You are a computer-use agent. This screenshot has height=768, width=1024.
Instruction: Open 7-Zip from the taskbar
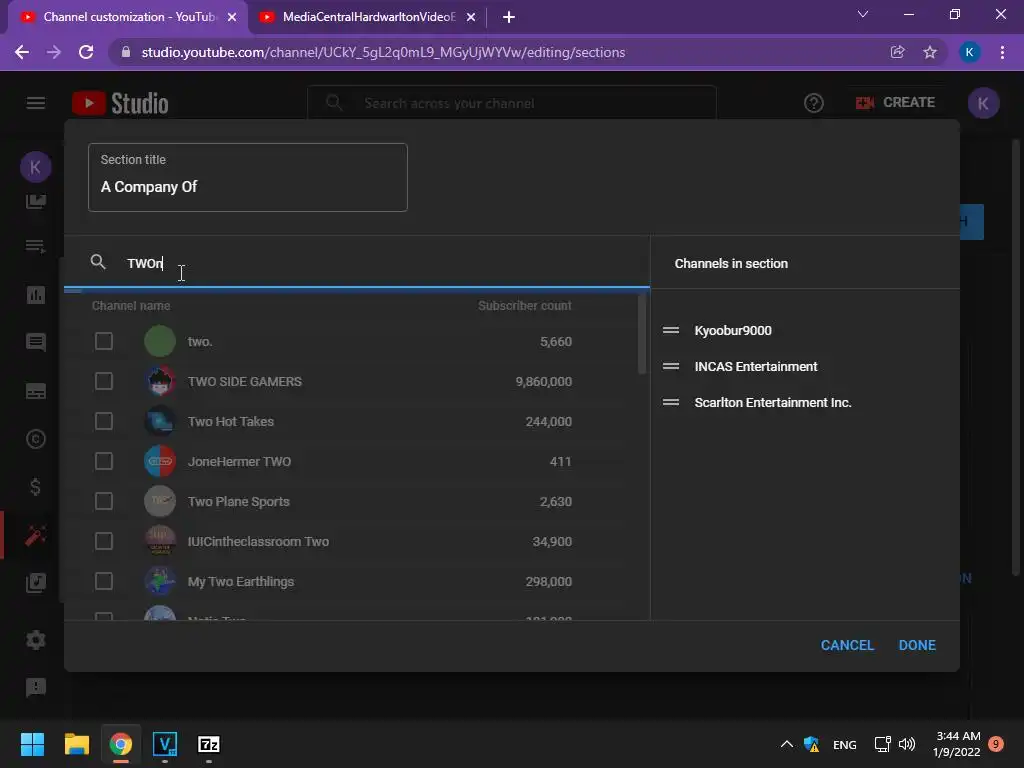point(208,744)
